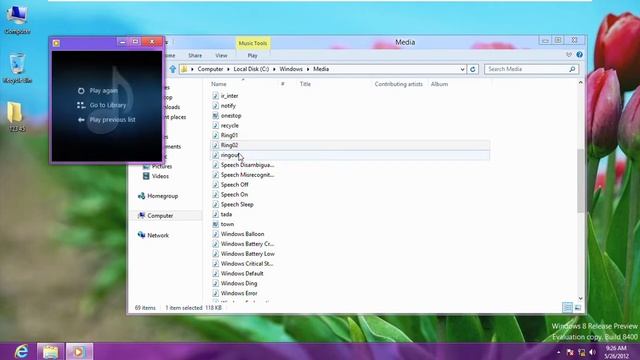Image resolution: width=640 pixels, height=360 pixels.
Task: Sort by # track number column
Action: tap(282, 84)
